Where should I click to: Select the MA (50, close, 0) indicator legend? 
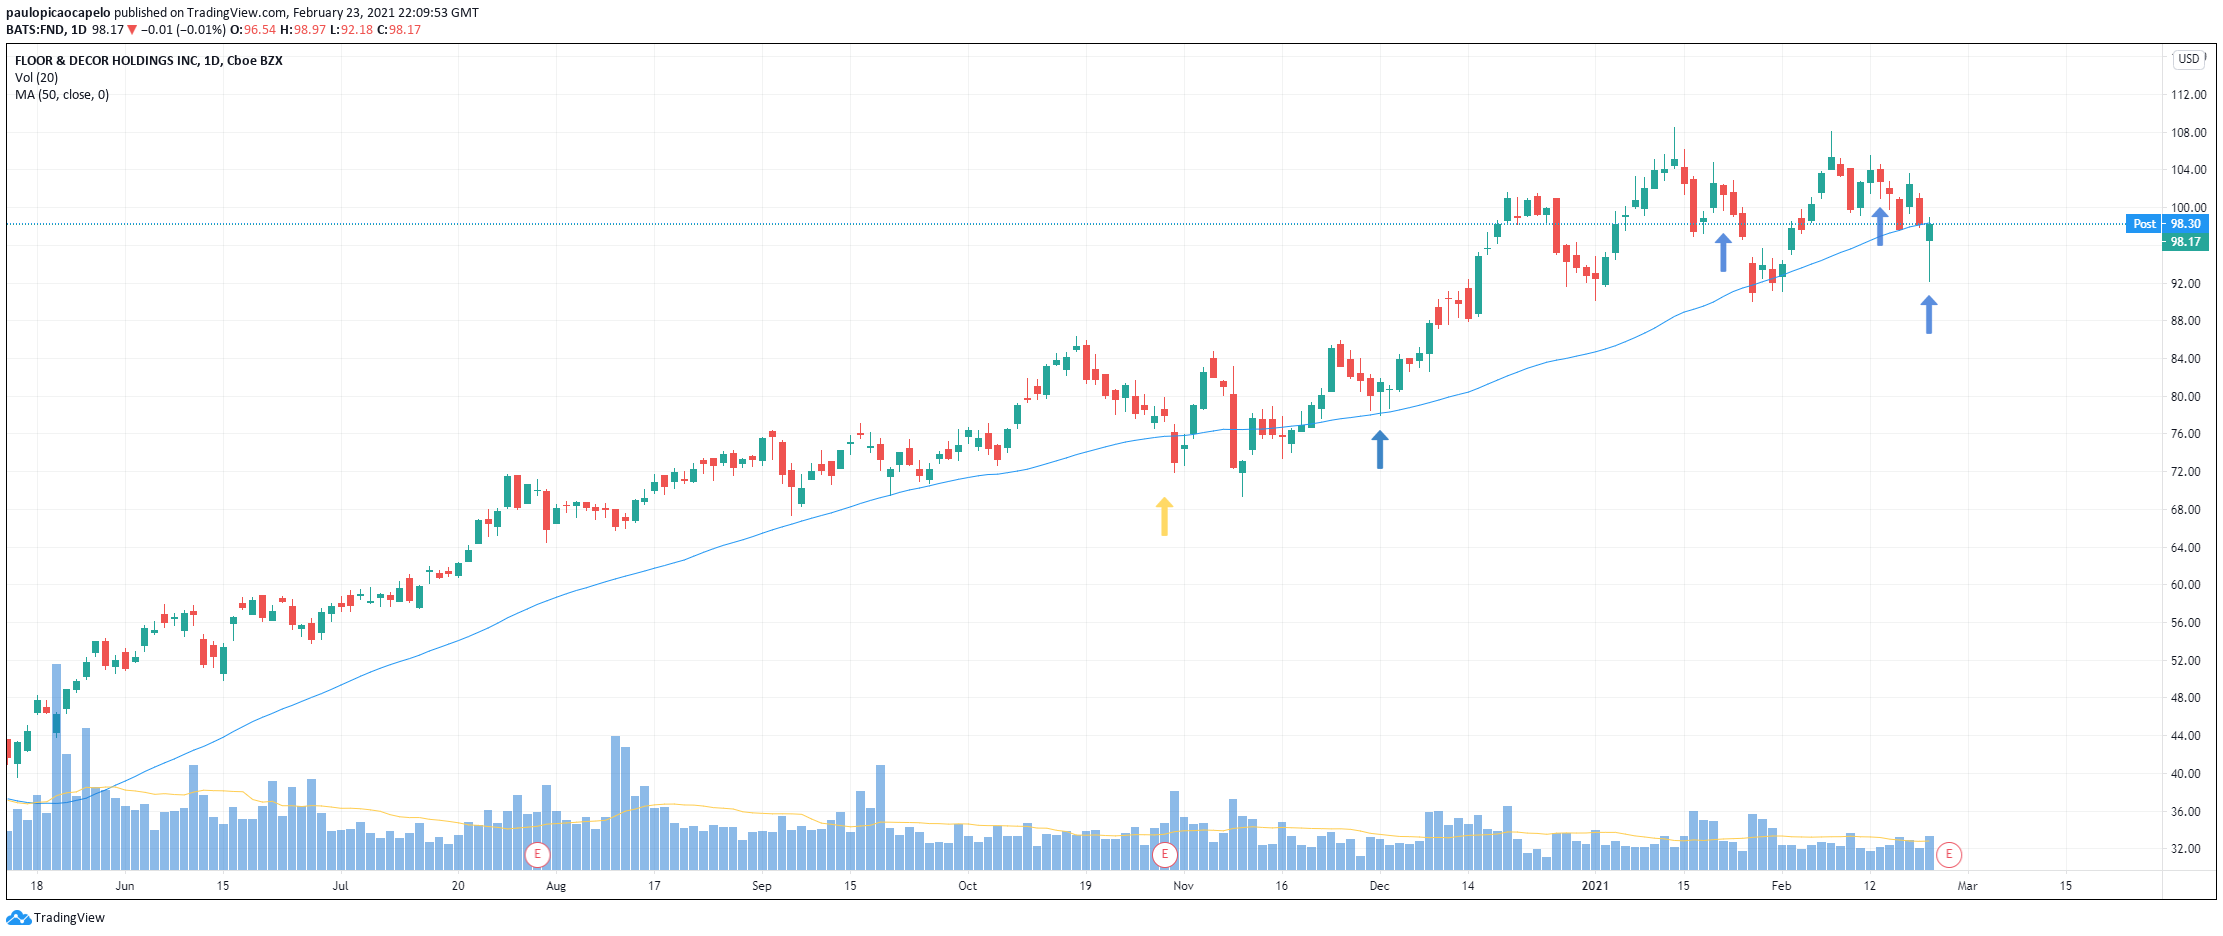tap(62, 95)
